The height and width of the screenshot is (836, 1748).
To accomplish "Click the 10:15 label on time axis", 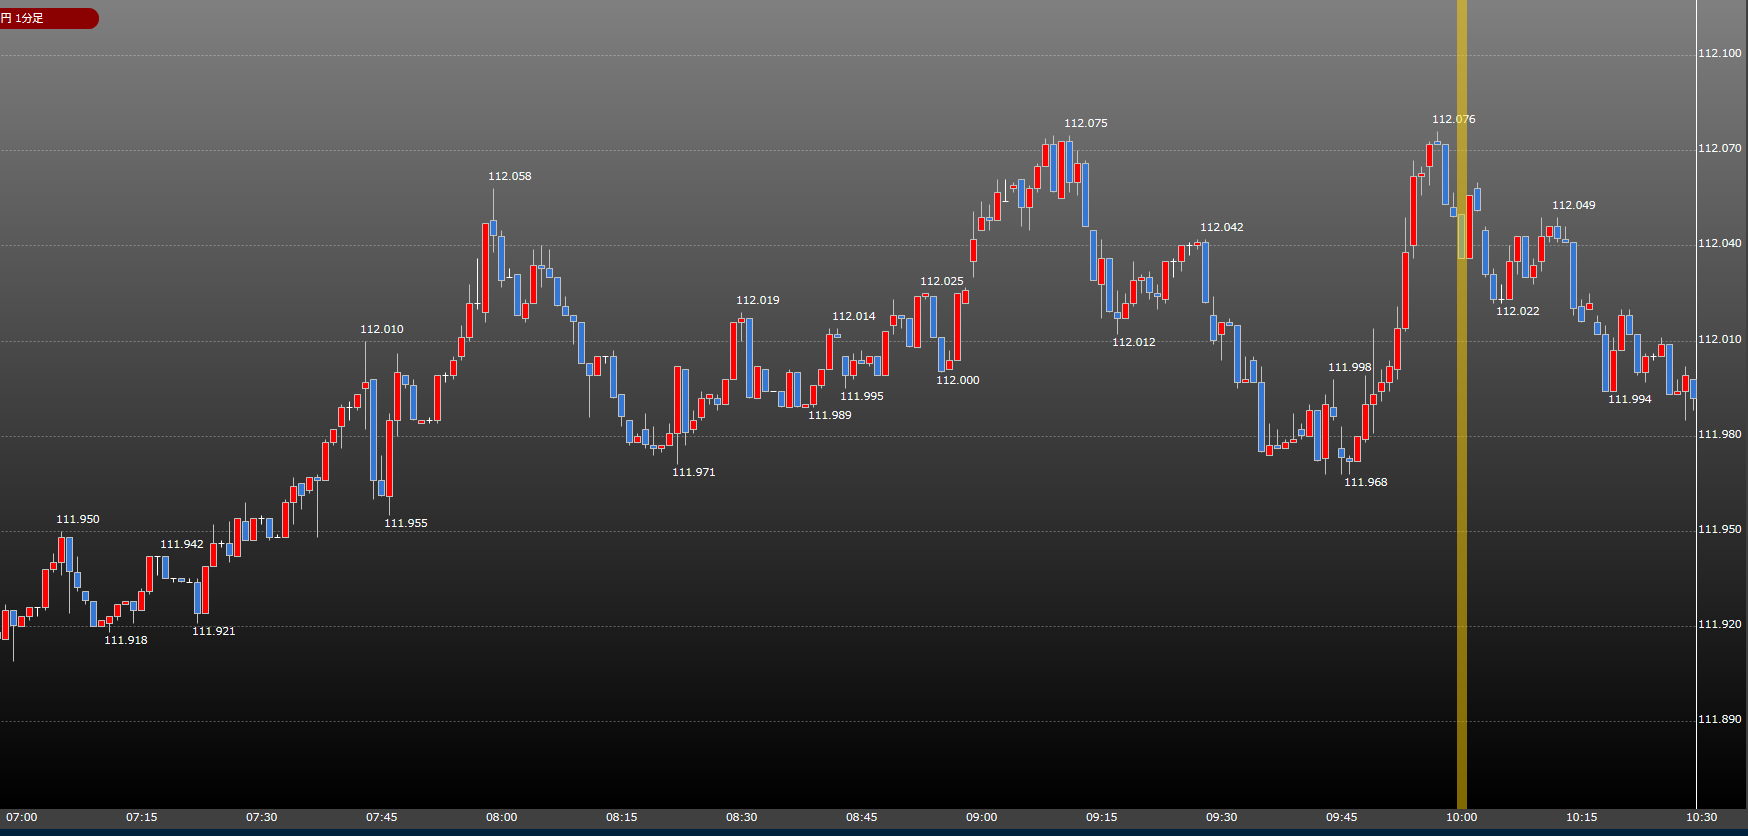I will coord(1582,817).
